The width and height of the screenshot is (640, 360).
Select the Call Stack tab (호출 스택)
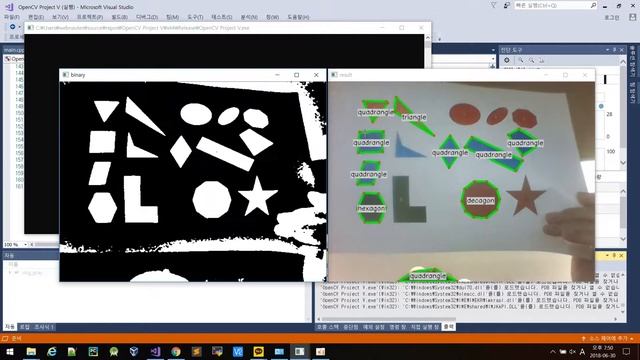coord(328,327)
